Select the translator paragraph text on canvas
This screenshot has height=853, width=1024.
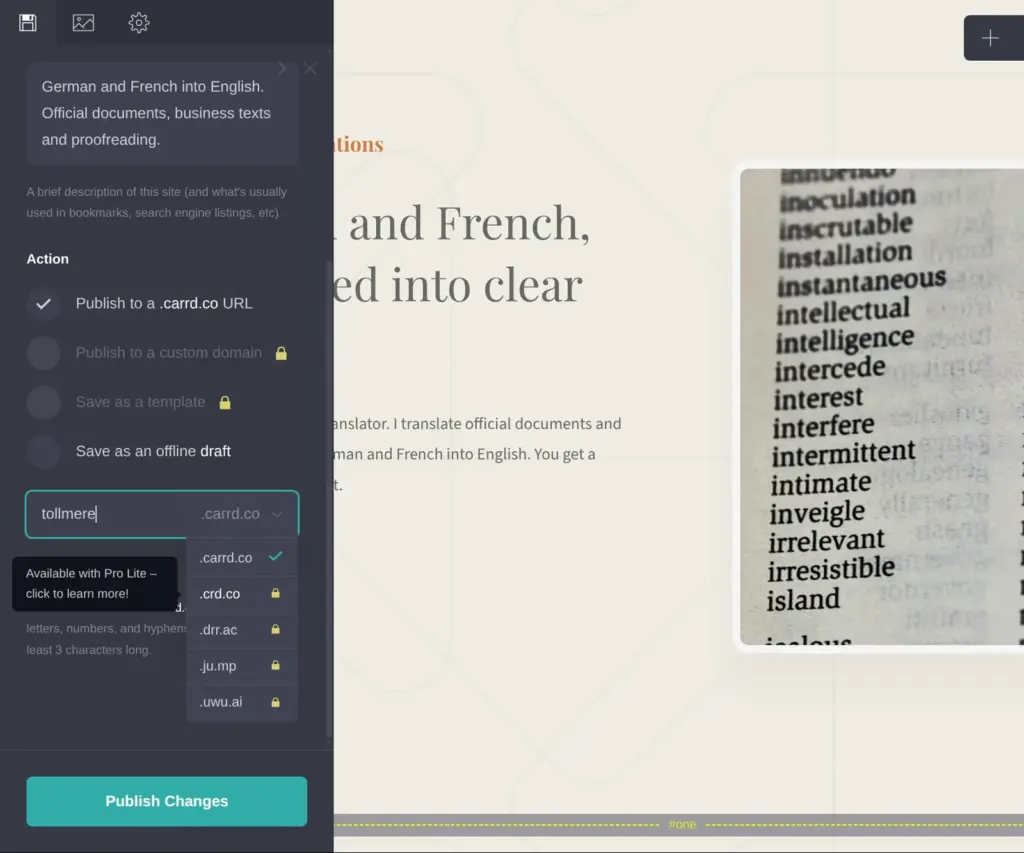click(x=477, y=454)
